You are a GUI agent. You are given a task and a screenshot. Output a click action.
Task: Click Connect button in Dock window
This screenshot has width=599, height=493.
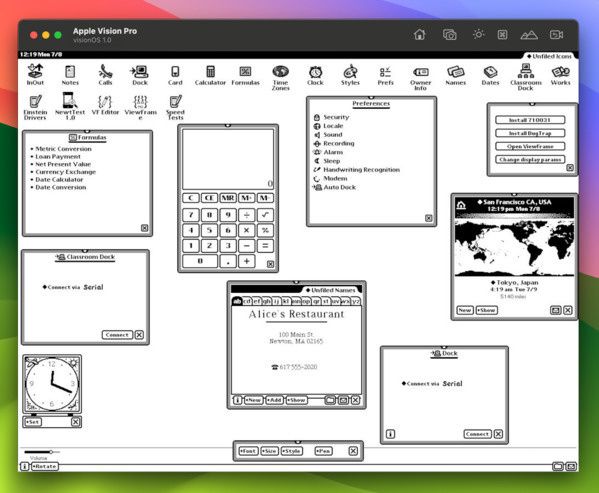[478, 434]
